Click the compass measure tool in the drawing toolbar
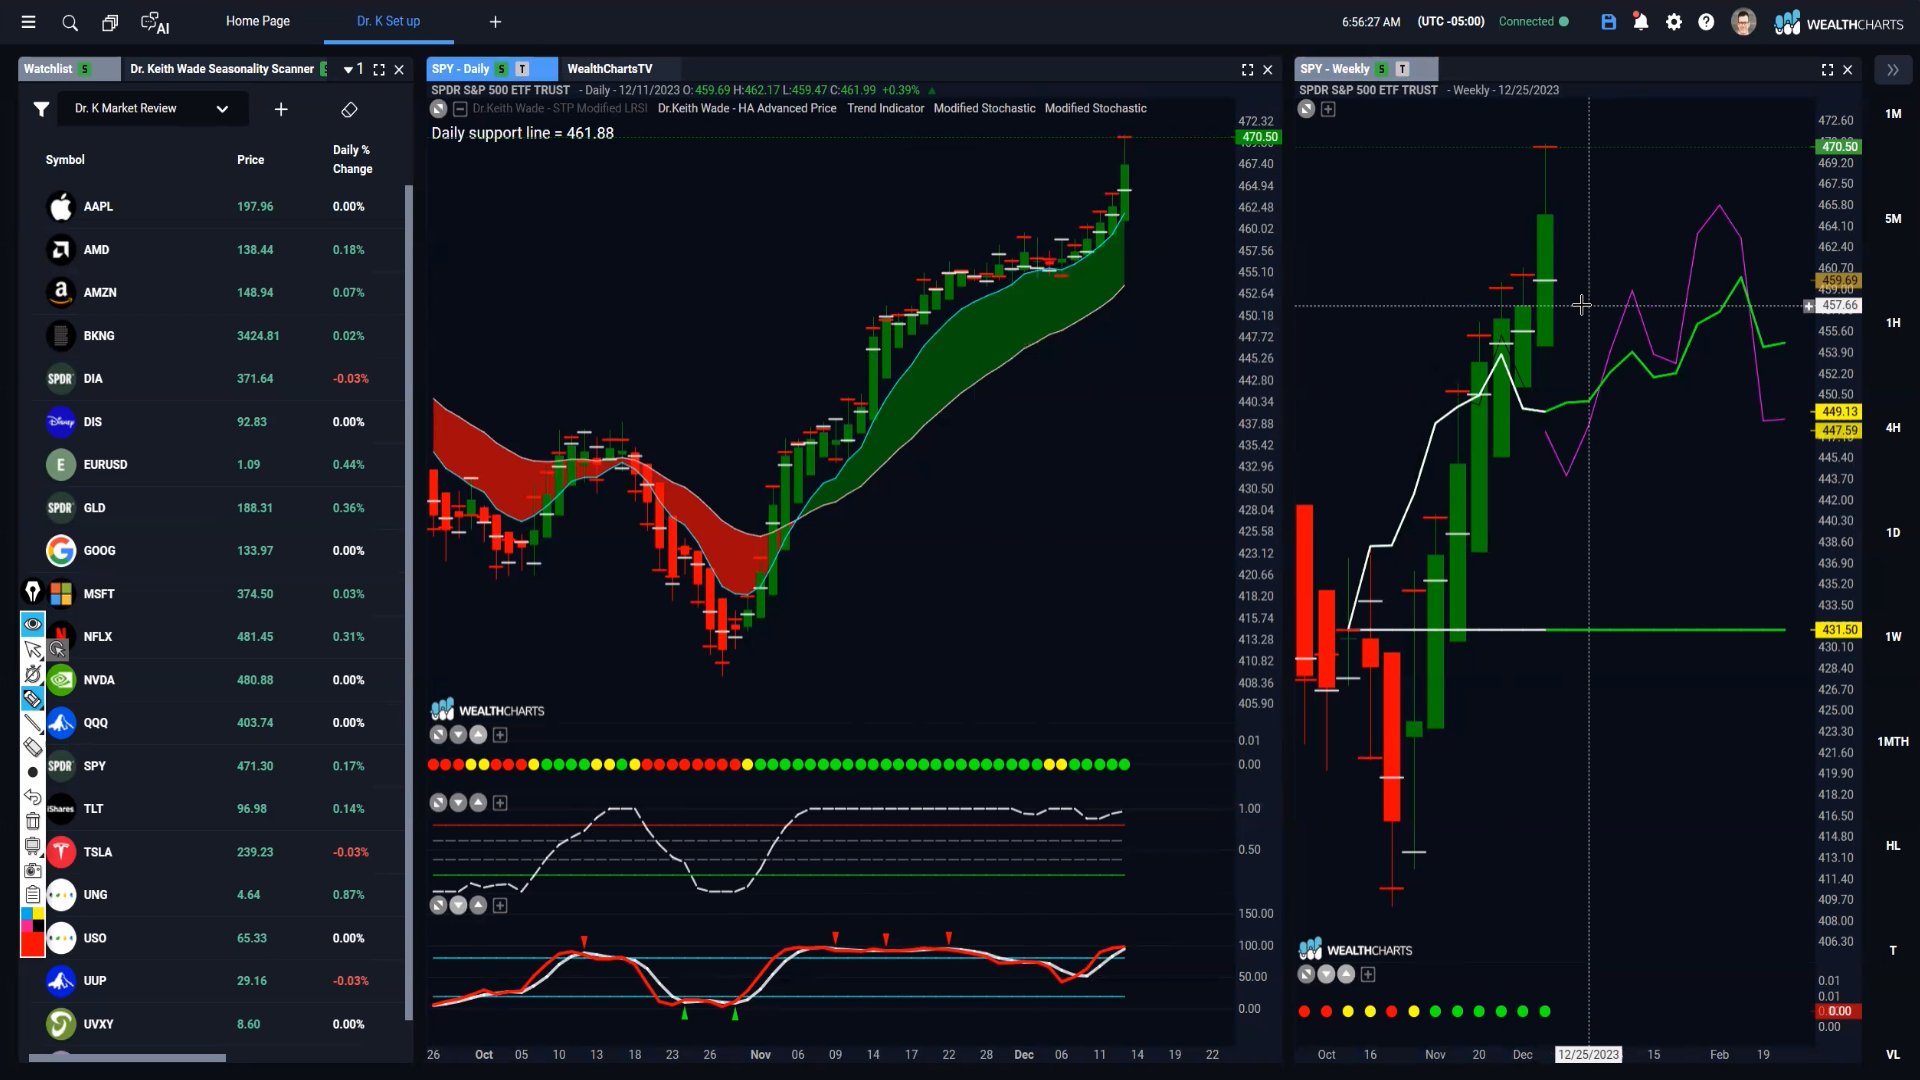1920x1080 pixels. [x=33, y=674]
